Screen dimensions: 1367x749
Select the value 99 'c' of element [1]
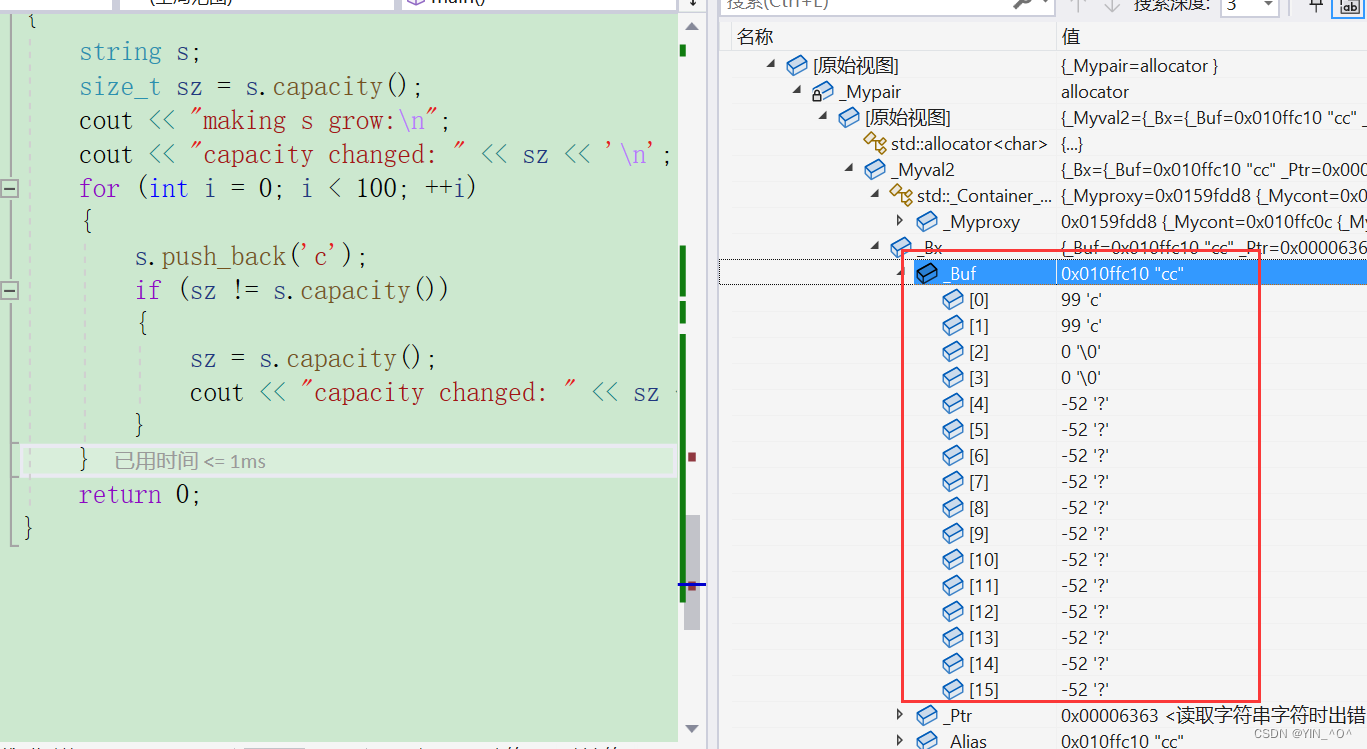click(x=1081, y=325)
